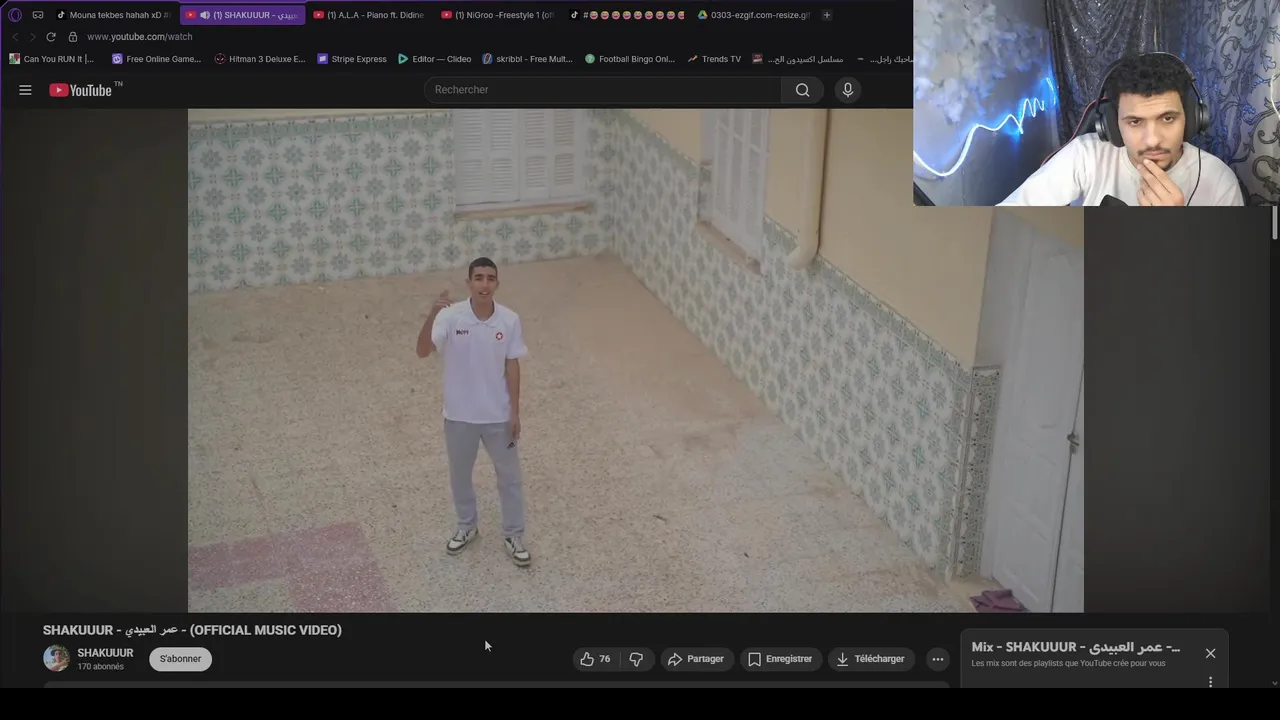Open Free Online Game bookmark

click(x=156, y=59)
